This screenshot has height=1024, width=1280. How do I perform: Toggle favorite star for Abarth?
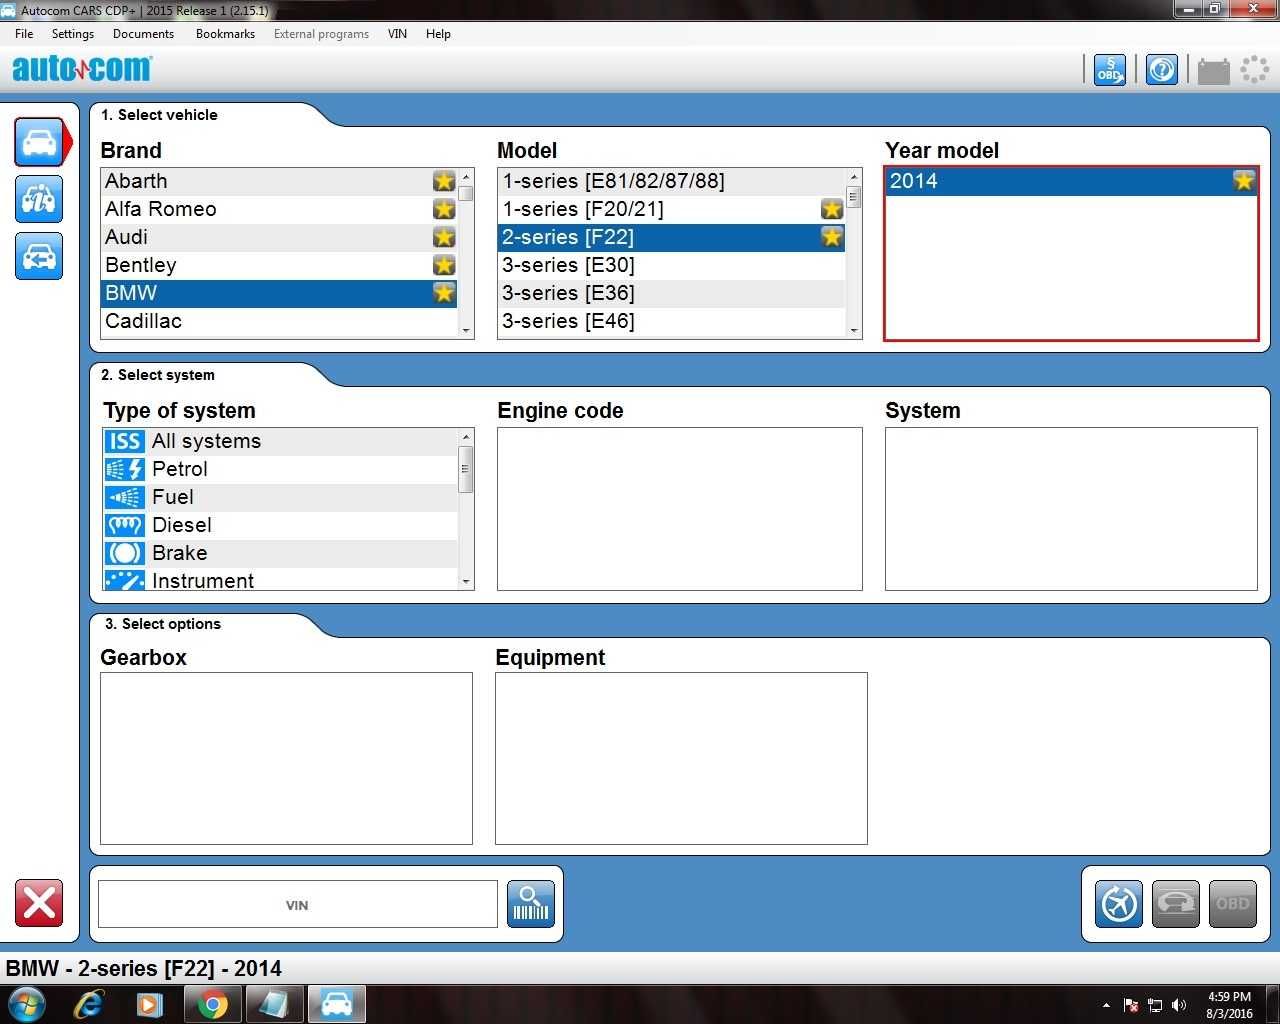pyautogui.click(x=444, y=181)
